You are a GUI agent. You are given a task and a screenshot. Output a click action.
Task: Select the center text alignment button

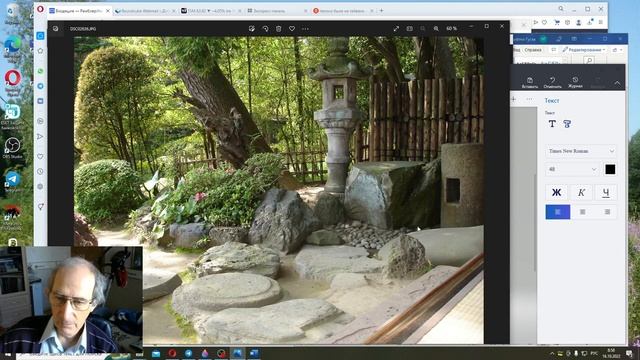point(582,212)
